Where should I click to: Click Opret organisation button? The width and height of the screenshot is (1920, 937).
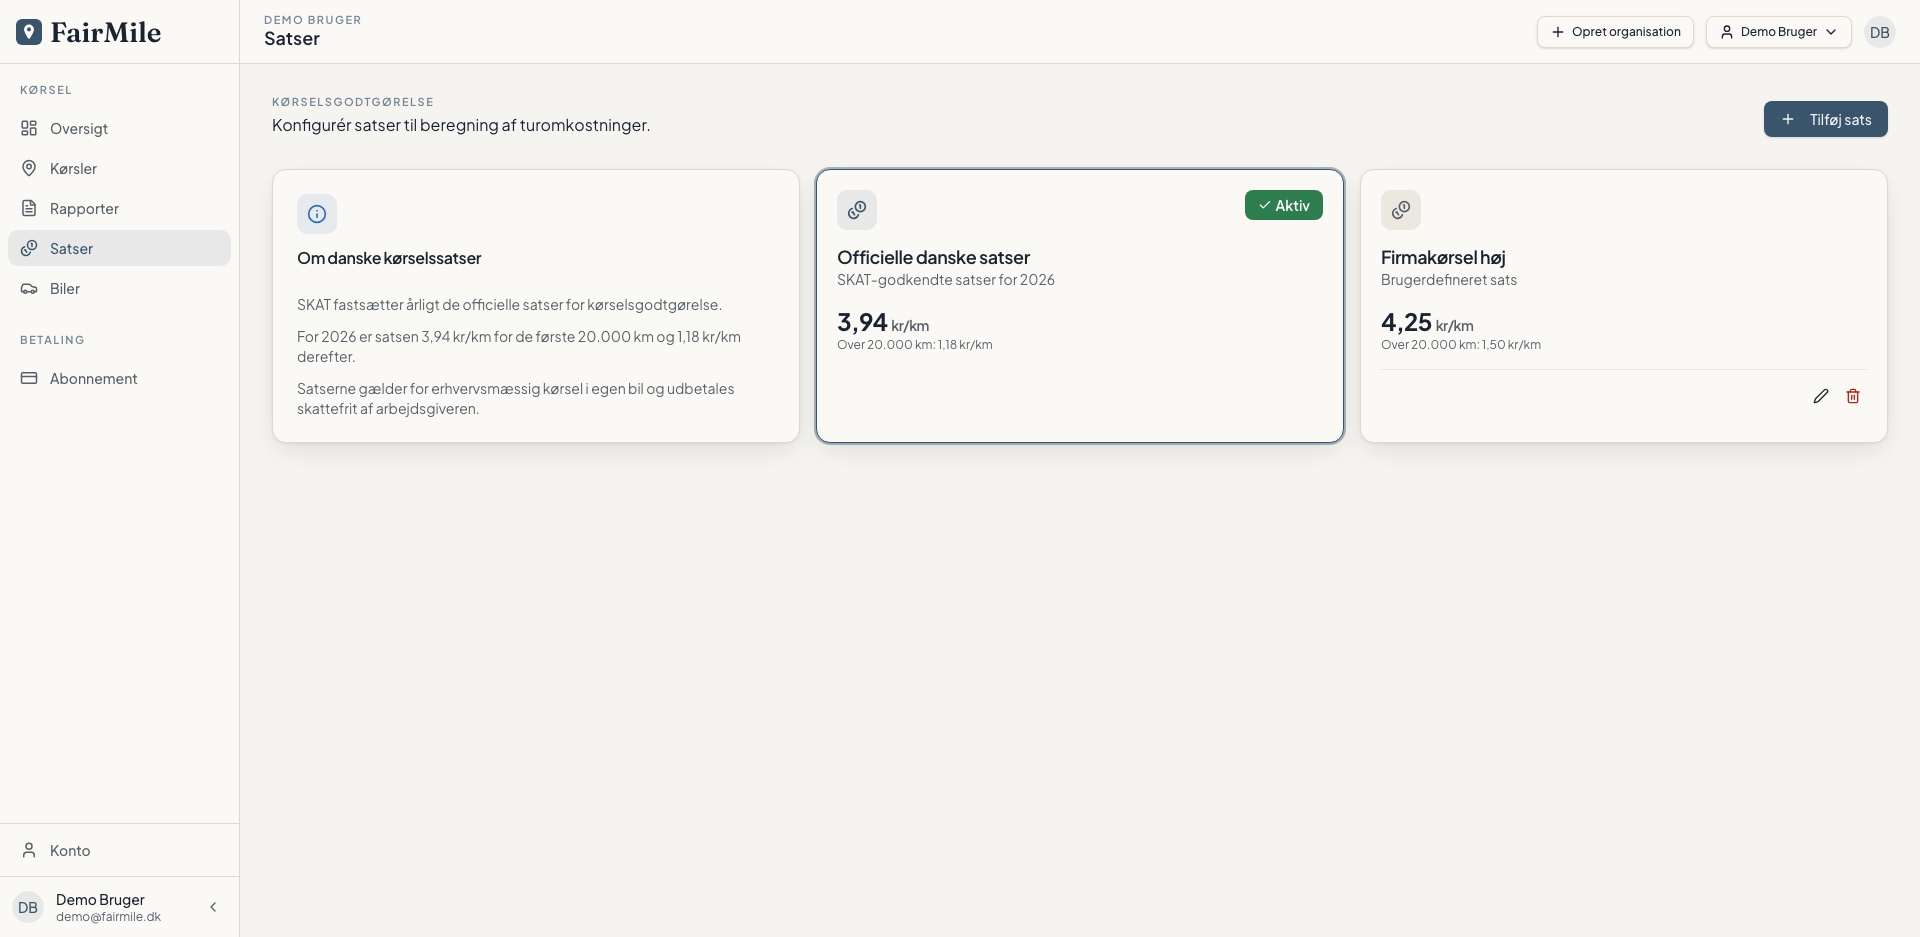pos(1615,32)
